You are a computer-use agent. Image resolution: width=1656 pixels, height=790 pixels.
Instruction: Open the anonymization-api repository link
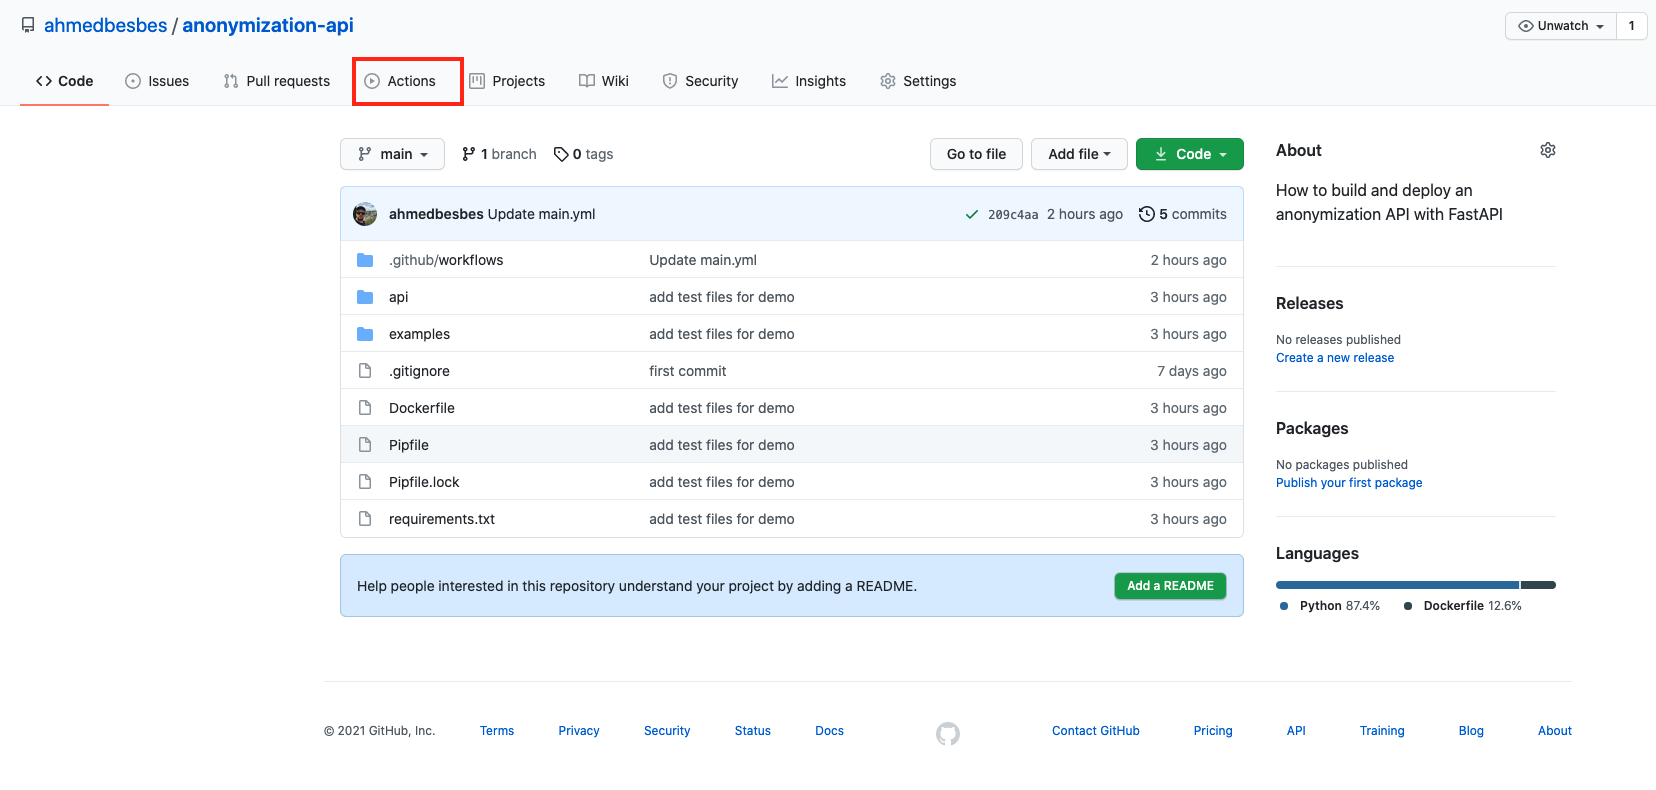pos(268,25)
